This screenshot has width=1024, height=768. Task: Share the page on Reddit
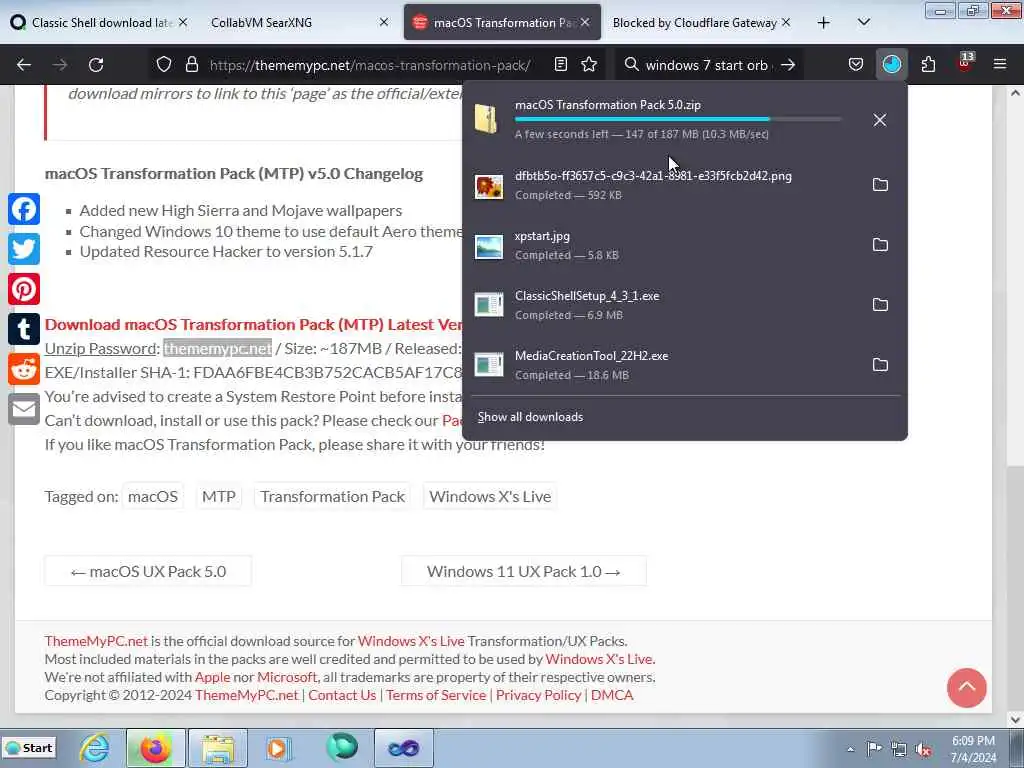24,370
